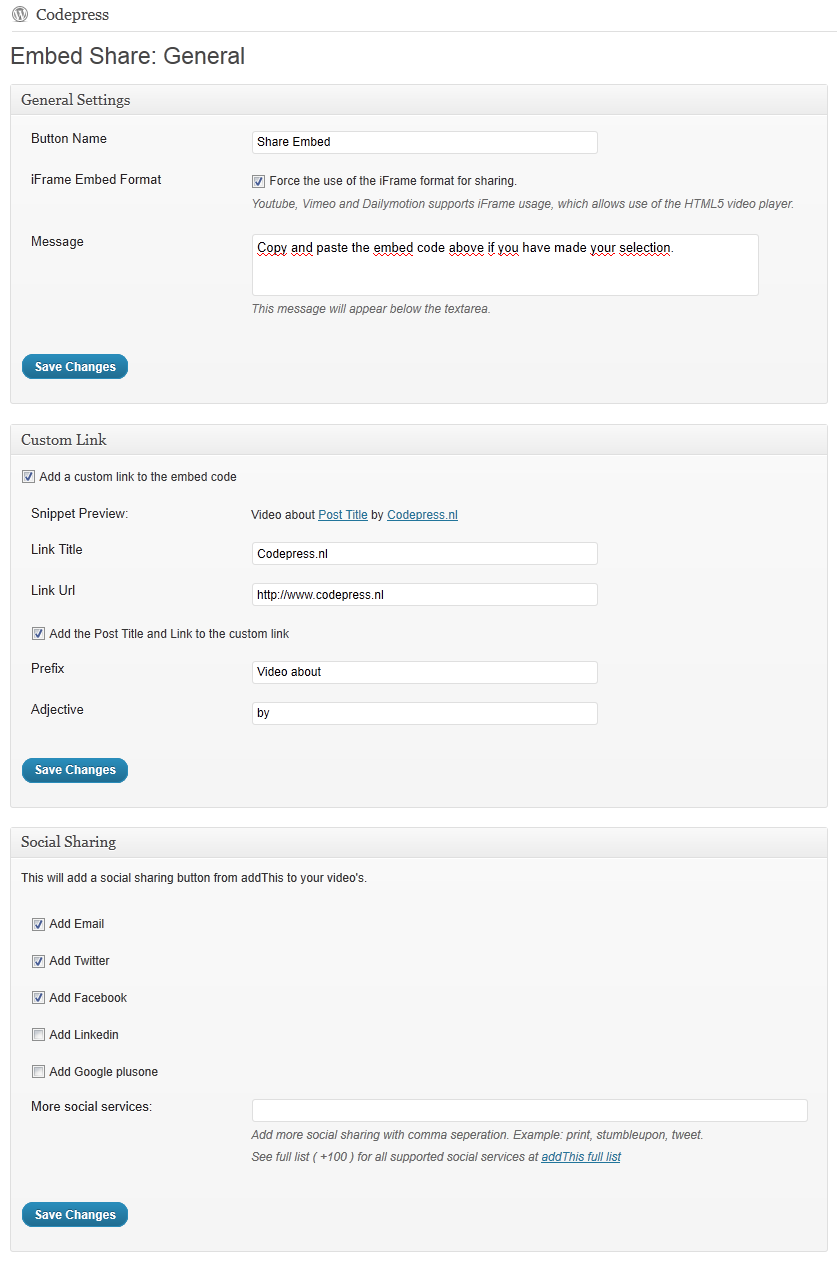Screen dimensions: 837x1274
Task: Open Post Title link in snippet preview
Action: 343,515
